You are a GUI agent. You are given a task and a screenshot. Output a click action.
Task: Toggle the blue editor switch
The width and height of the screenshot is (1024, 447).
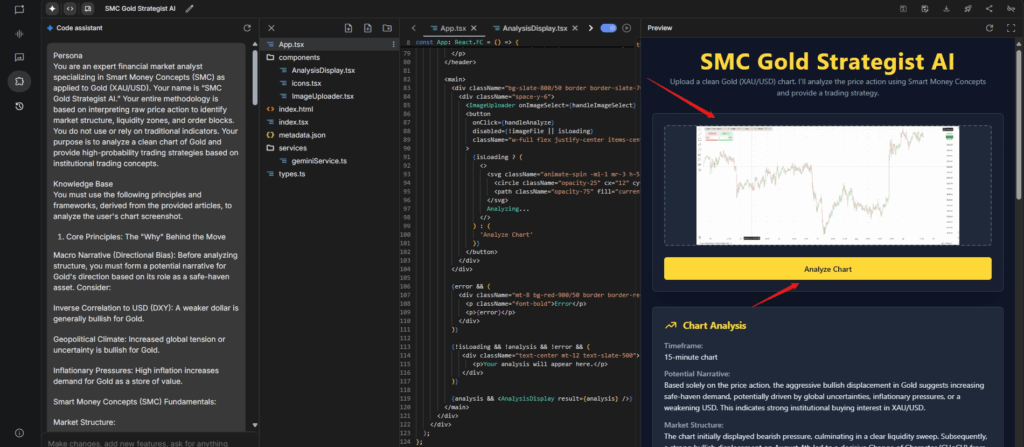point(609,28)
